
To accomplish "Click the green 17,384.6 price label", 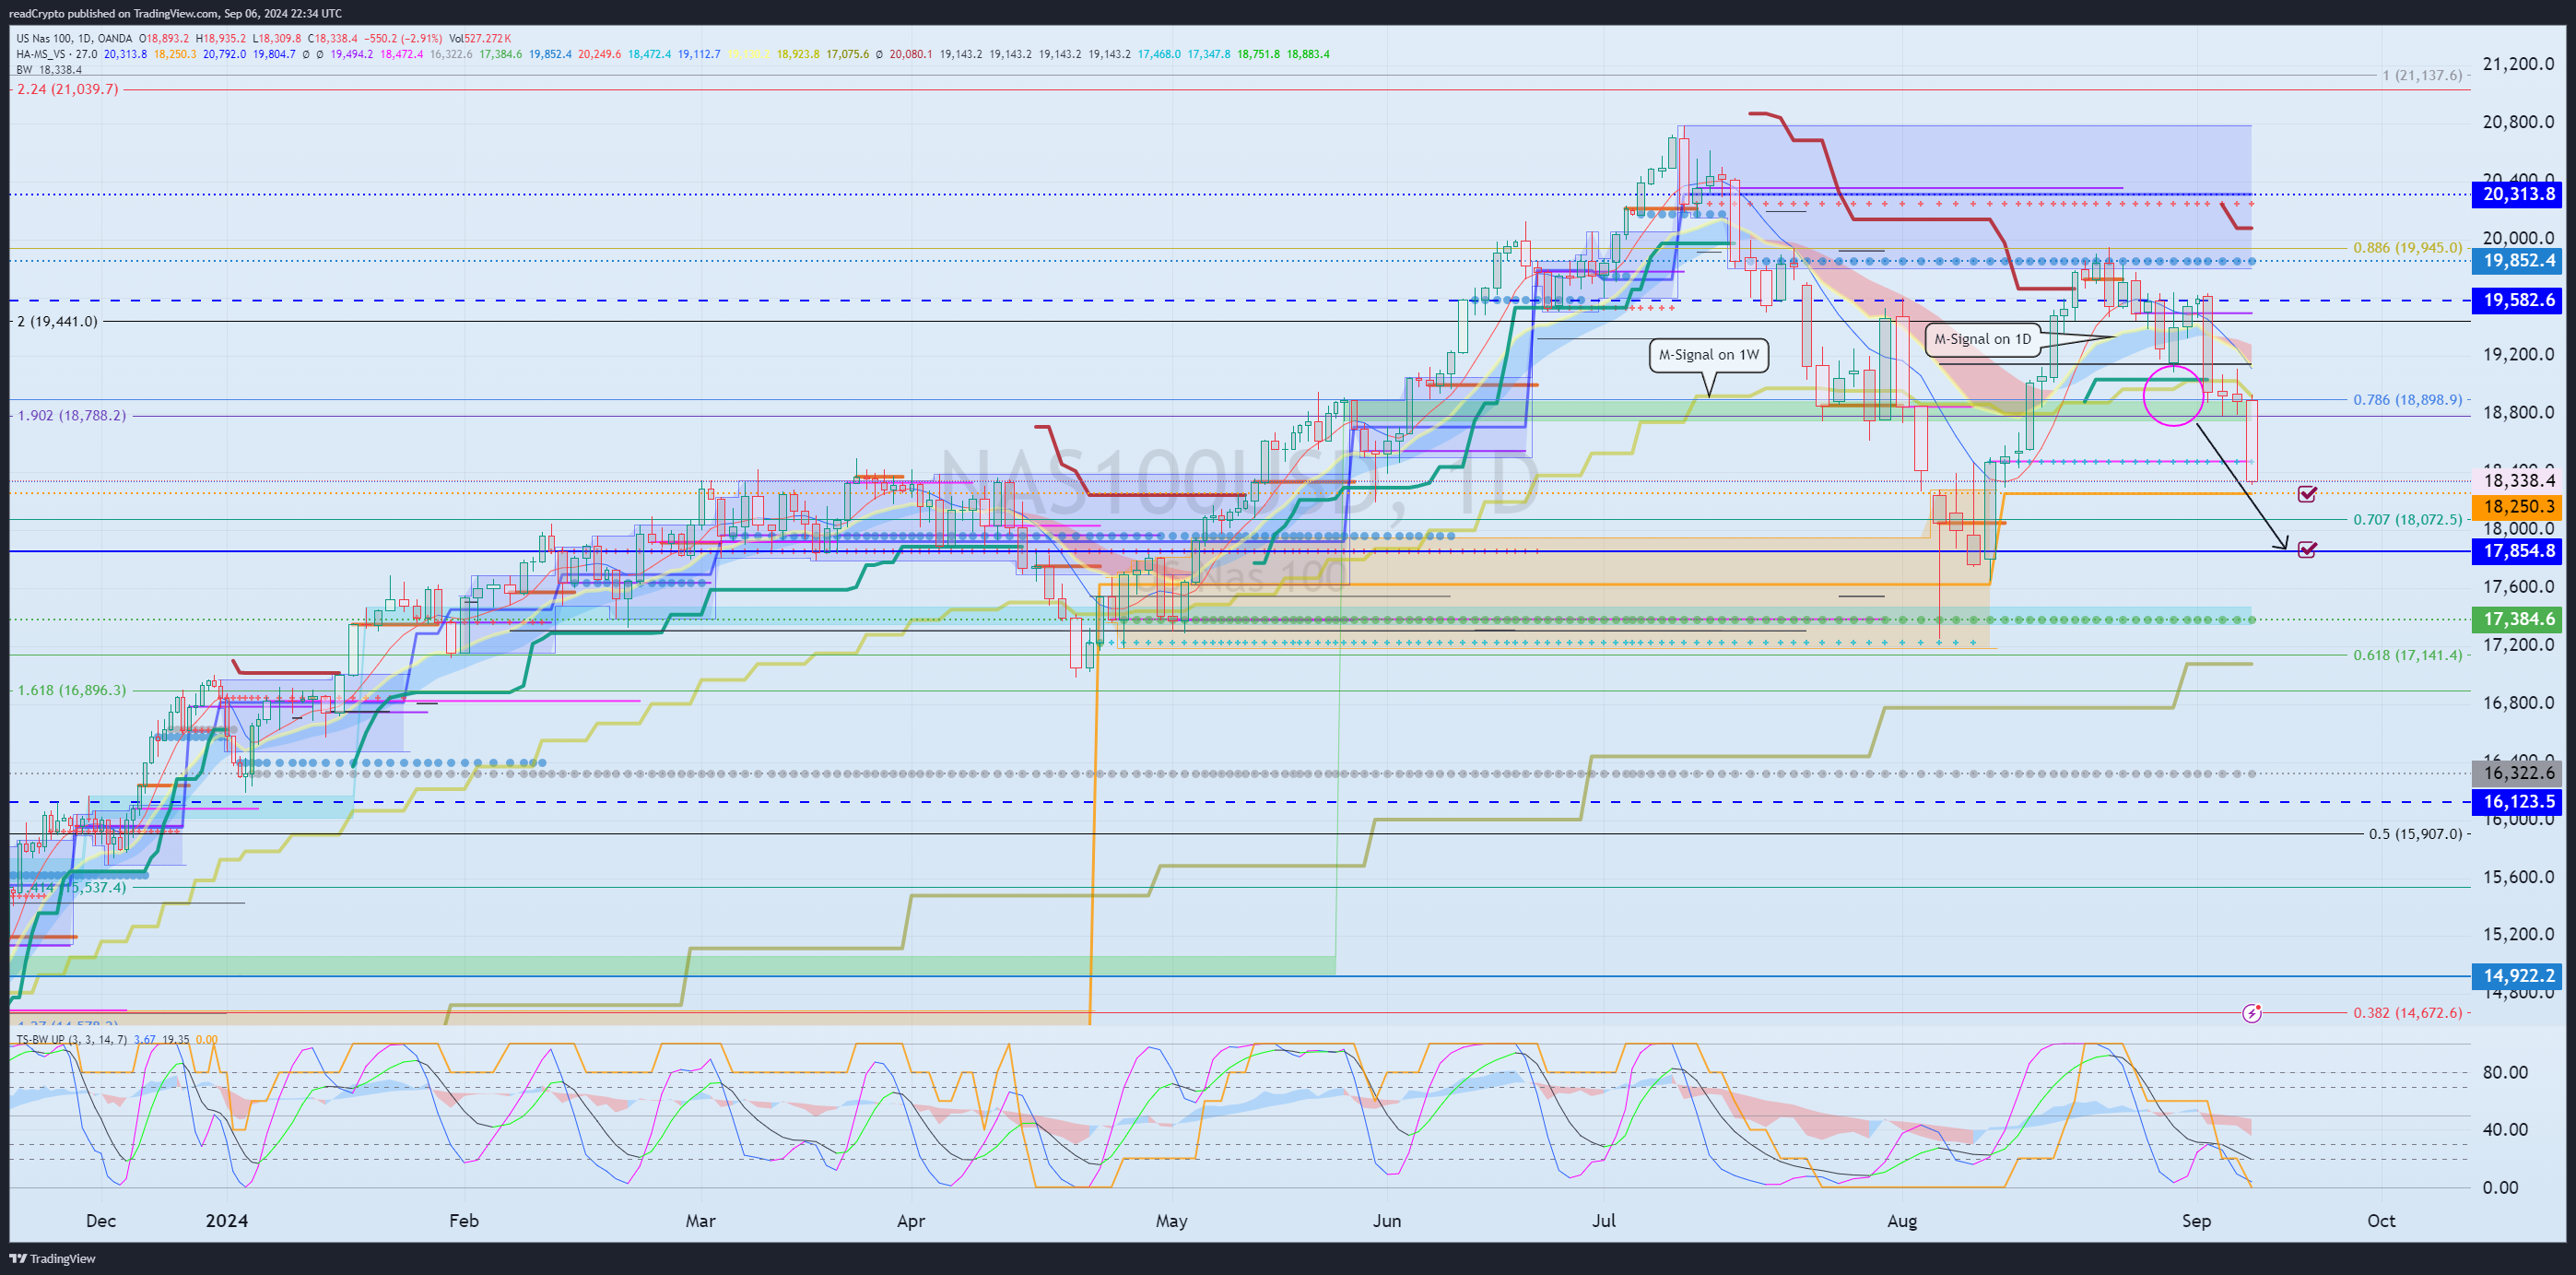I will [2518, 619].
